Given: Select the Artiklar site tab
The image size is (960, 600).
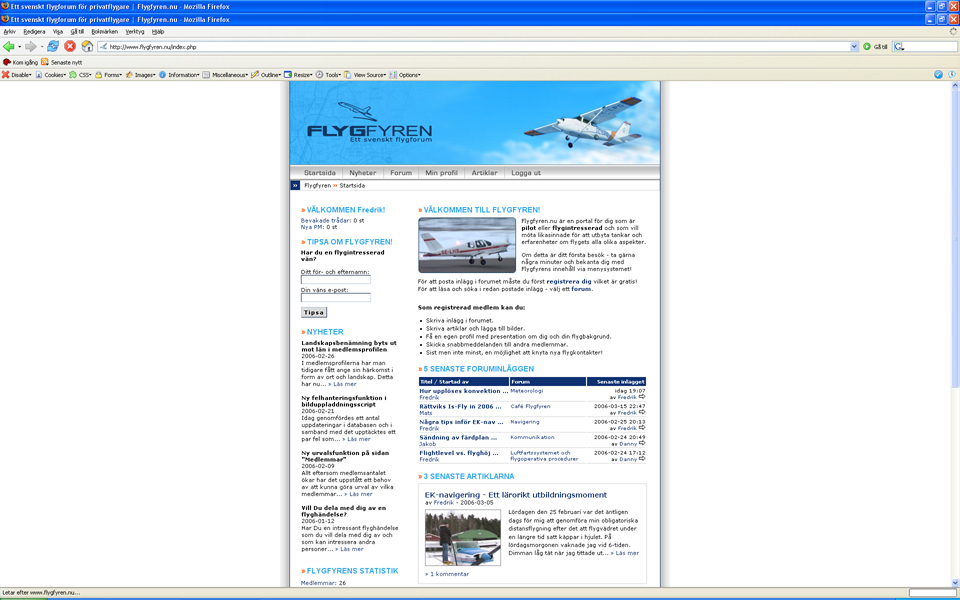Looking at the screenshot, I should click(484, 173).
